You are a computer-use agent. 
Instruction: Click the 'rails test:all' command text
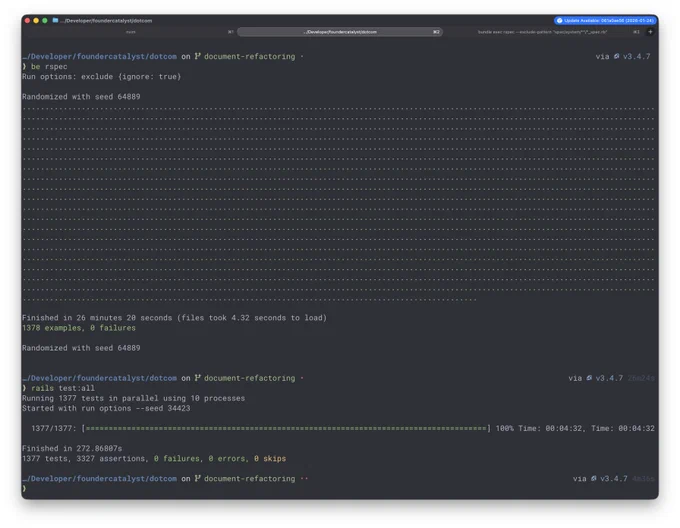click(63, 388)
